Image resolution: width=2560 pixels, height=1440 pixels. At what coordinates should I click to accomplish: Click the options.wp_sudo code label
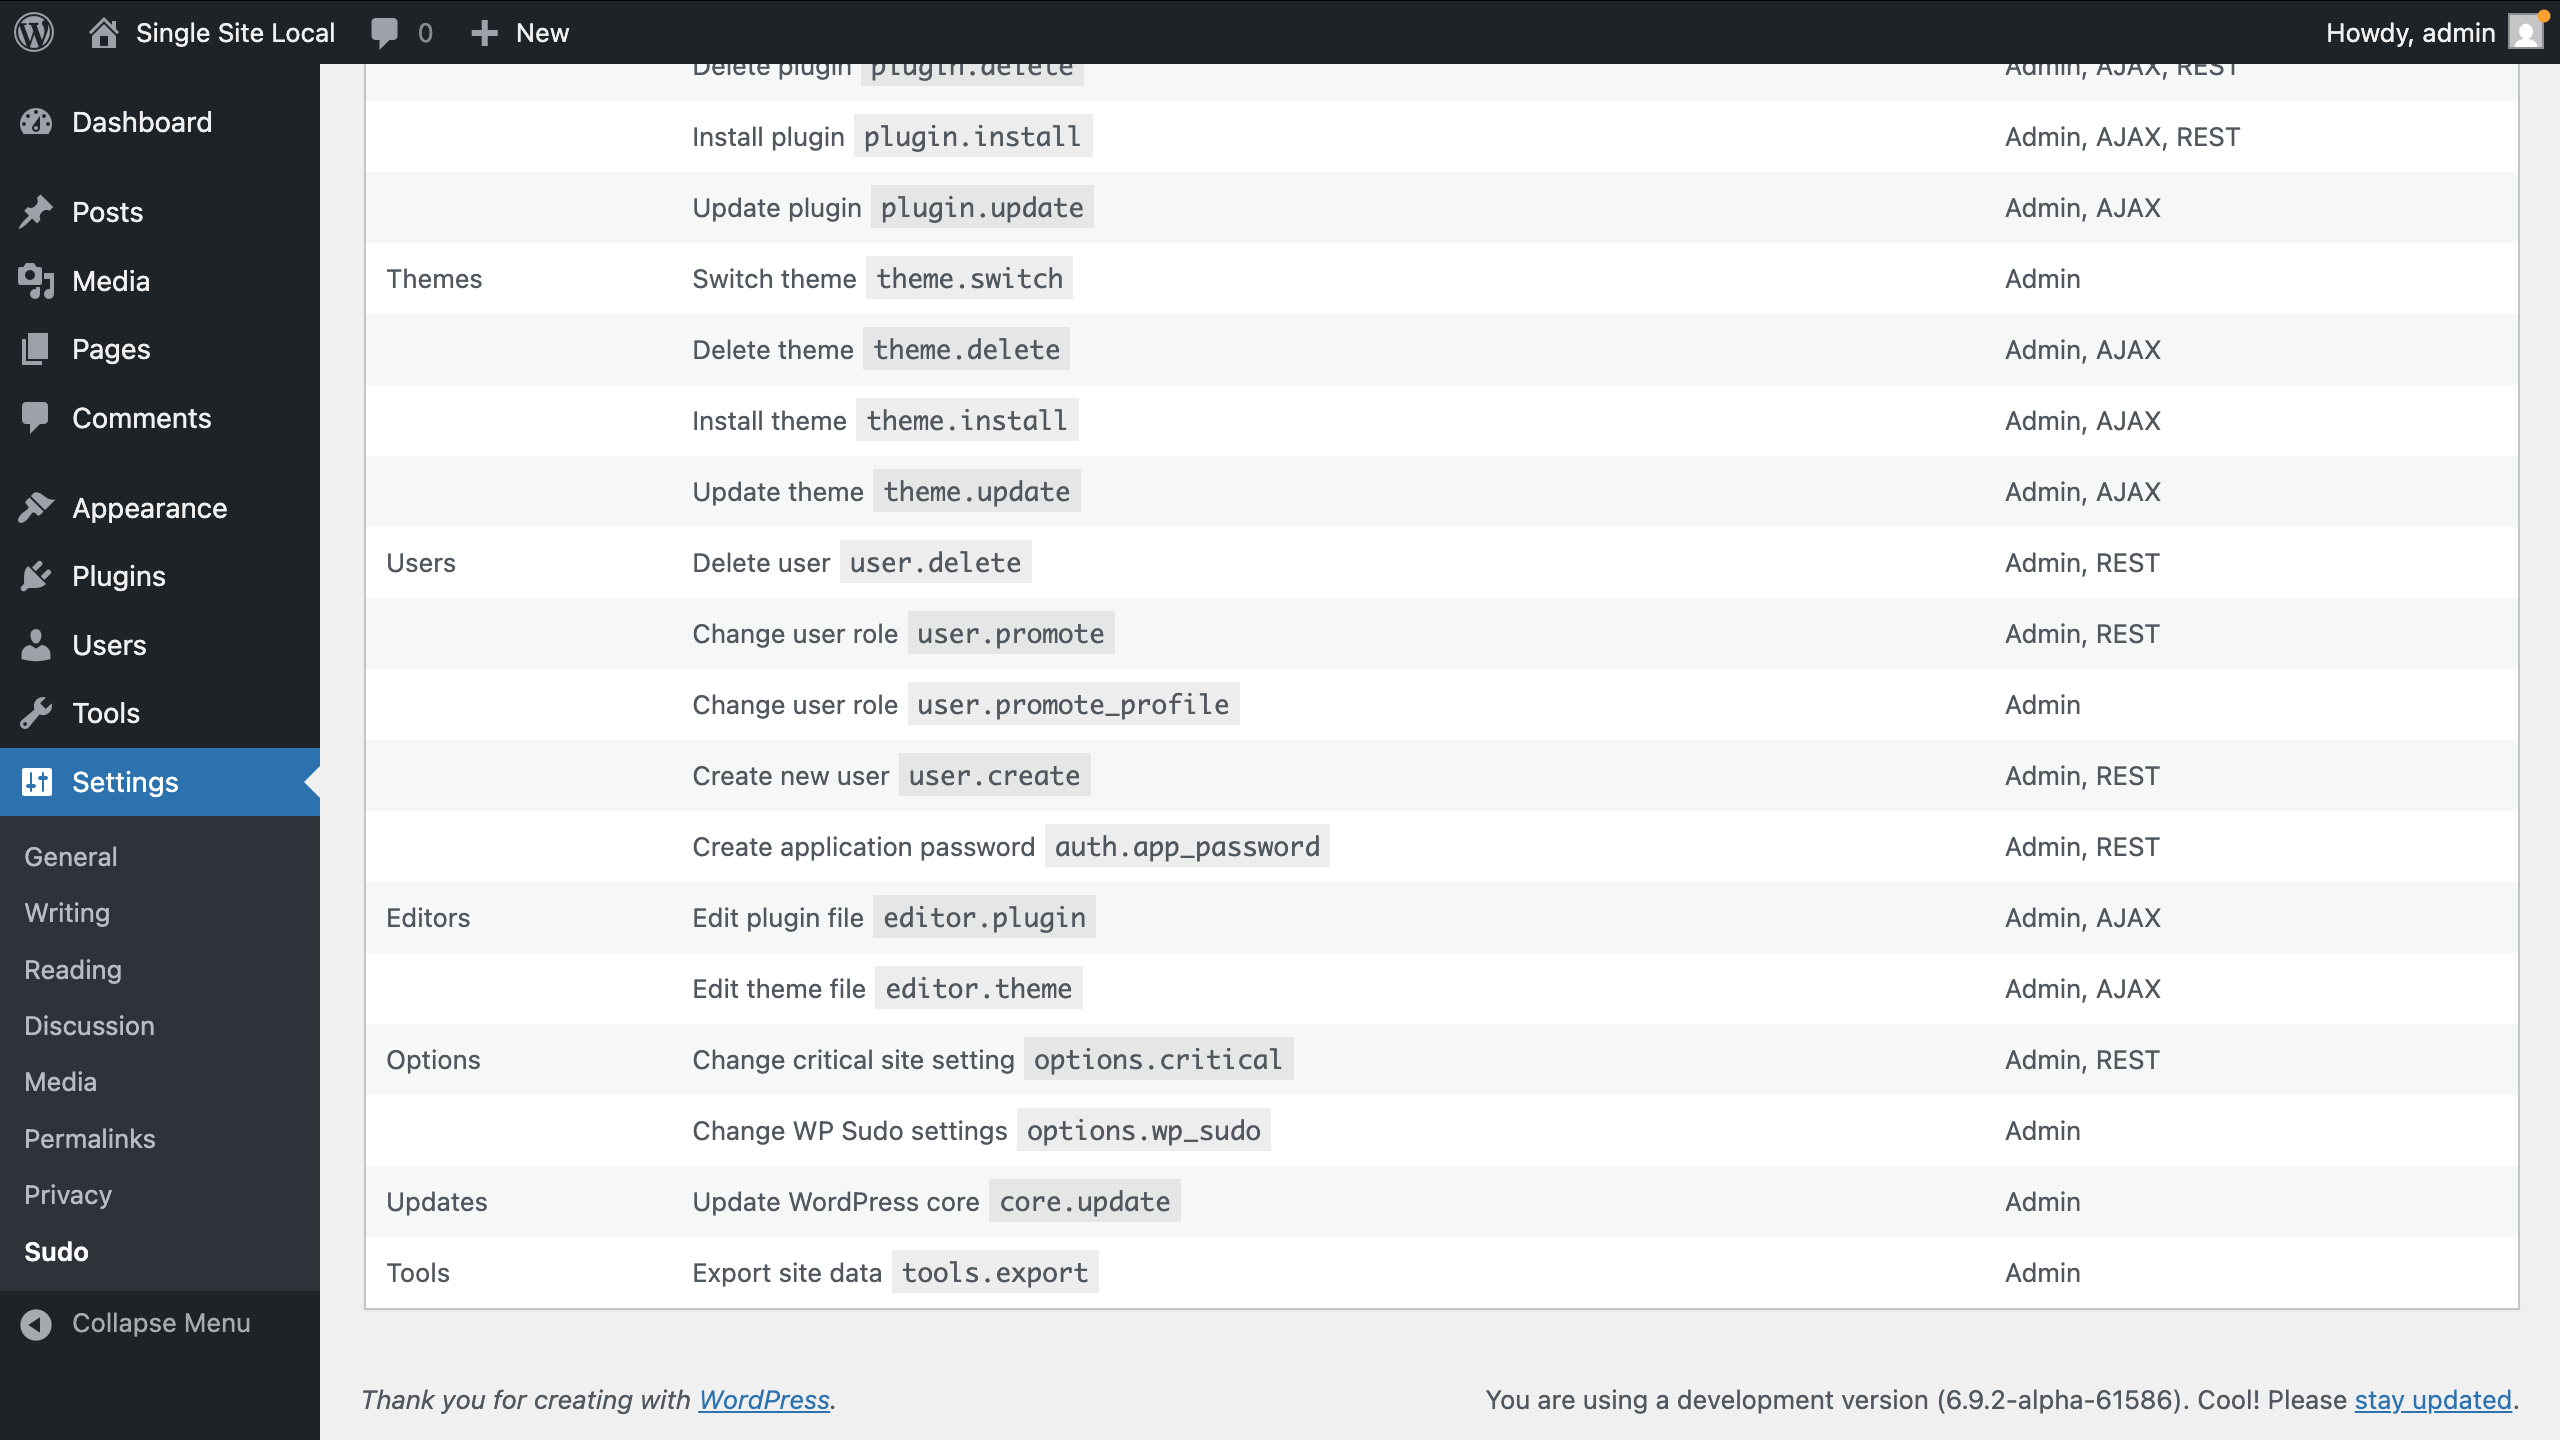click(1143, 1130)
